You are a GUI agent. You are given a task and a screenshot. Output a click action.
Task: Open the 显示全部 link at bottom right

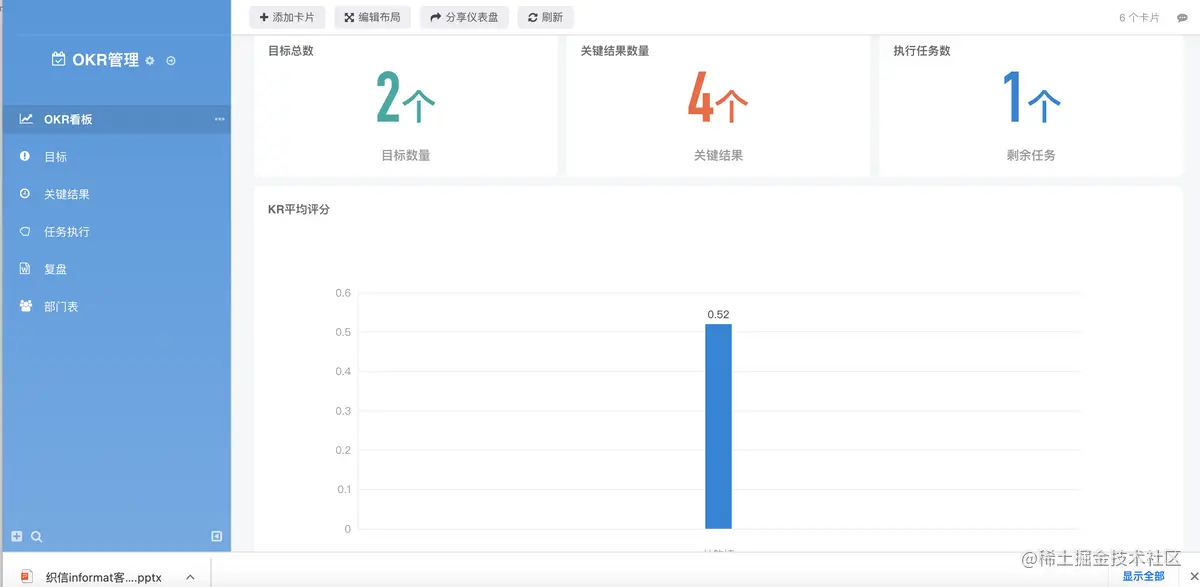1143,575
